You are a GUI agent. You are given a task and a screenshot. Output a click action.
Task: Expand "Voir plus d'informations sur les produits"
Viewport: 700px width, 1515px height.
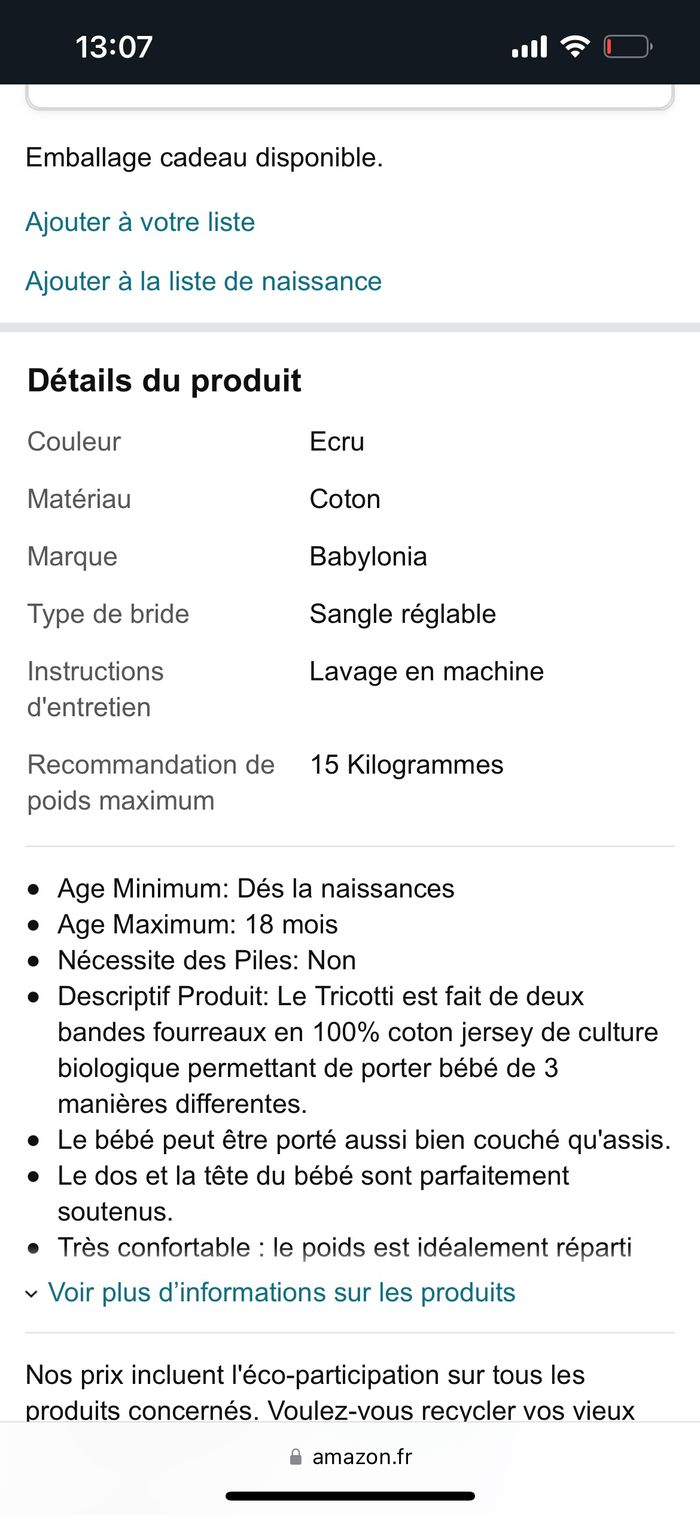[281, 1292]
